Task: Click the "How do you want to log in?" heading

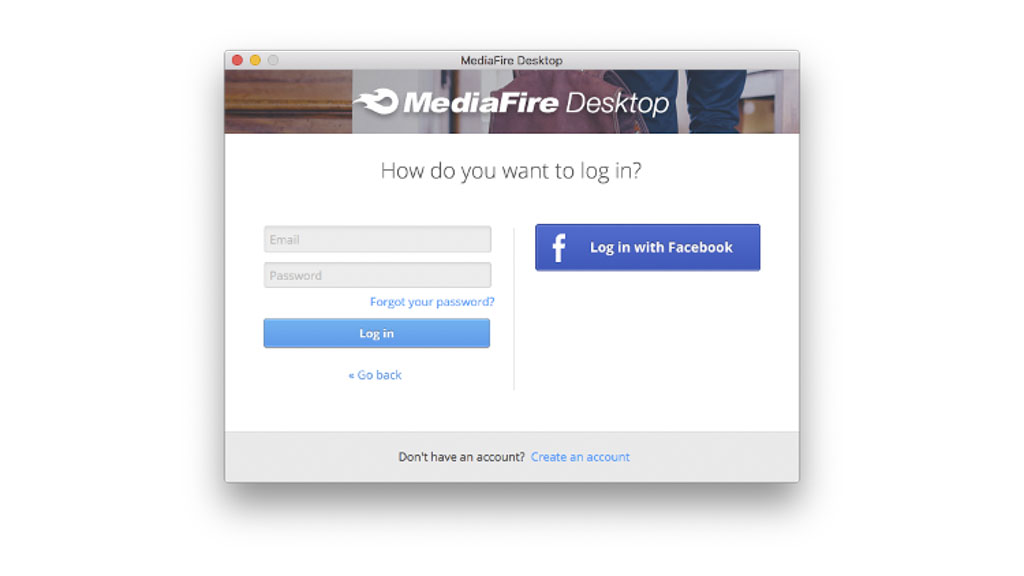Action: 511,171
